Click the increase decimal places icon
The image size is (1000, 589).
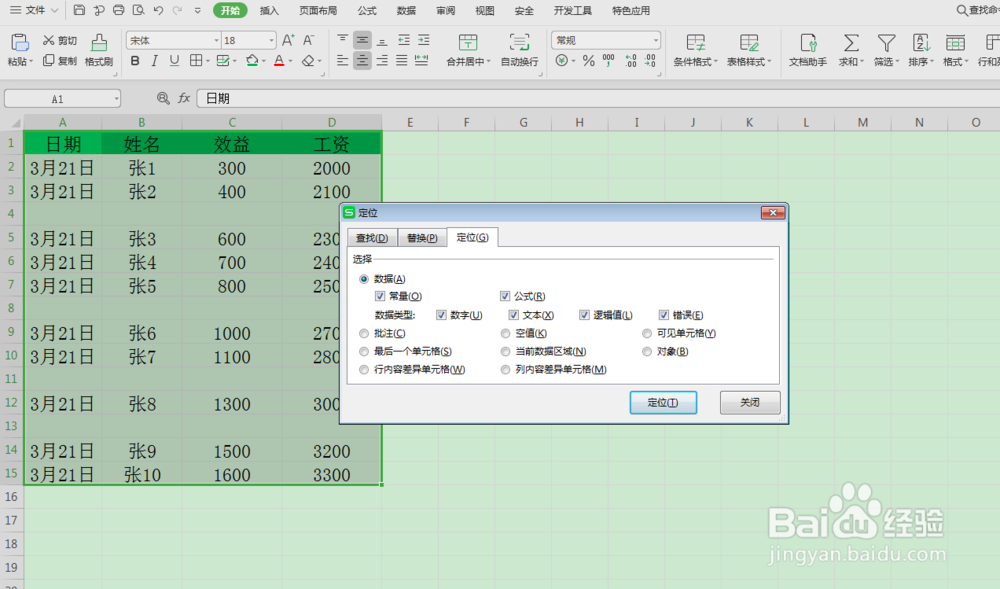point(631,61)
